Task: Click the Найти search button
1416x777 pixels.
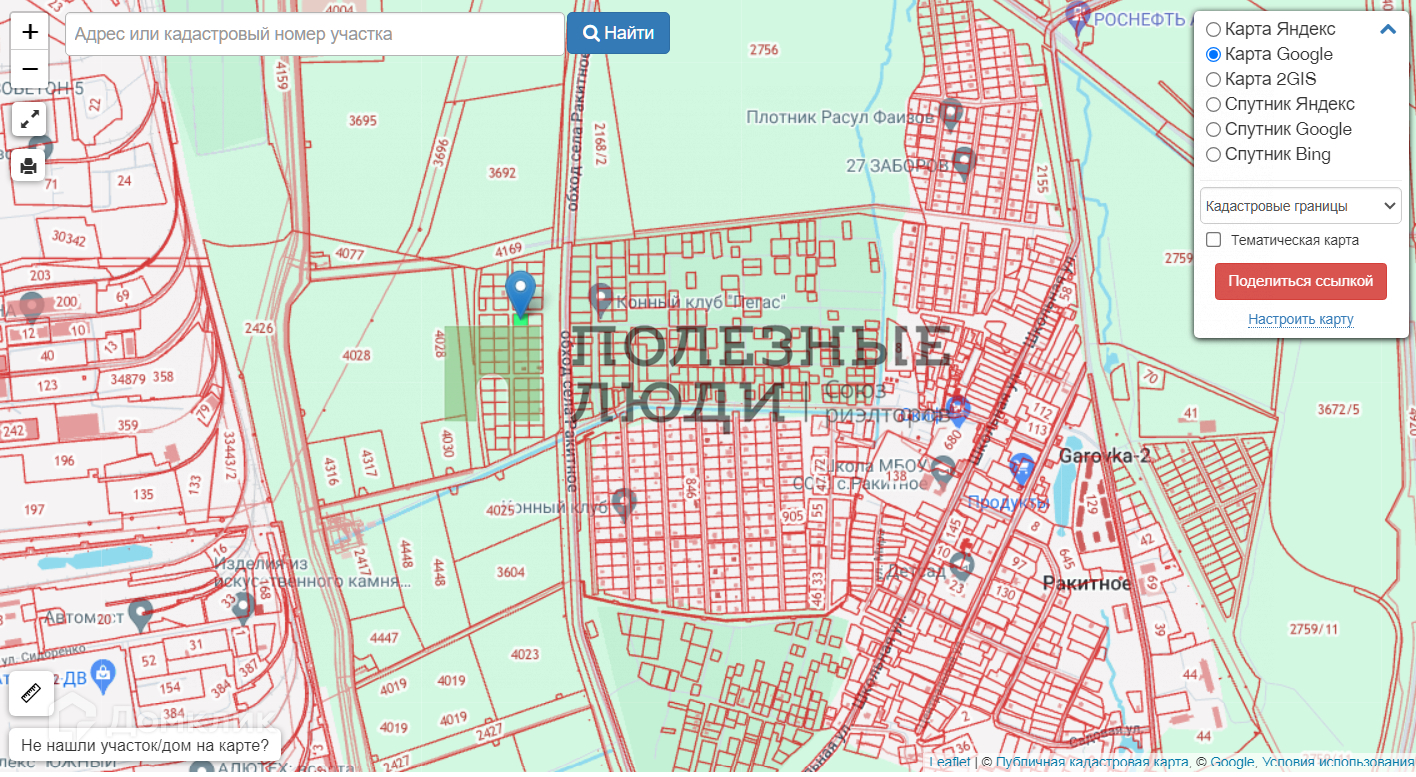Action: click(618, 33)
